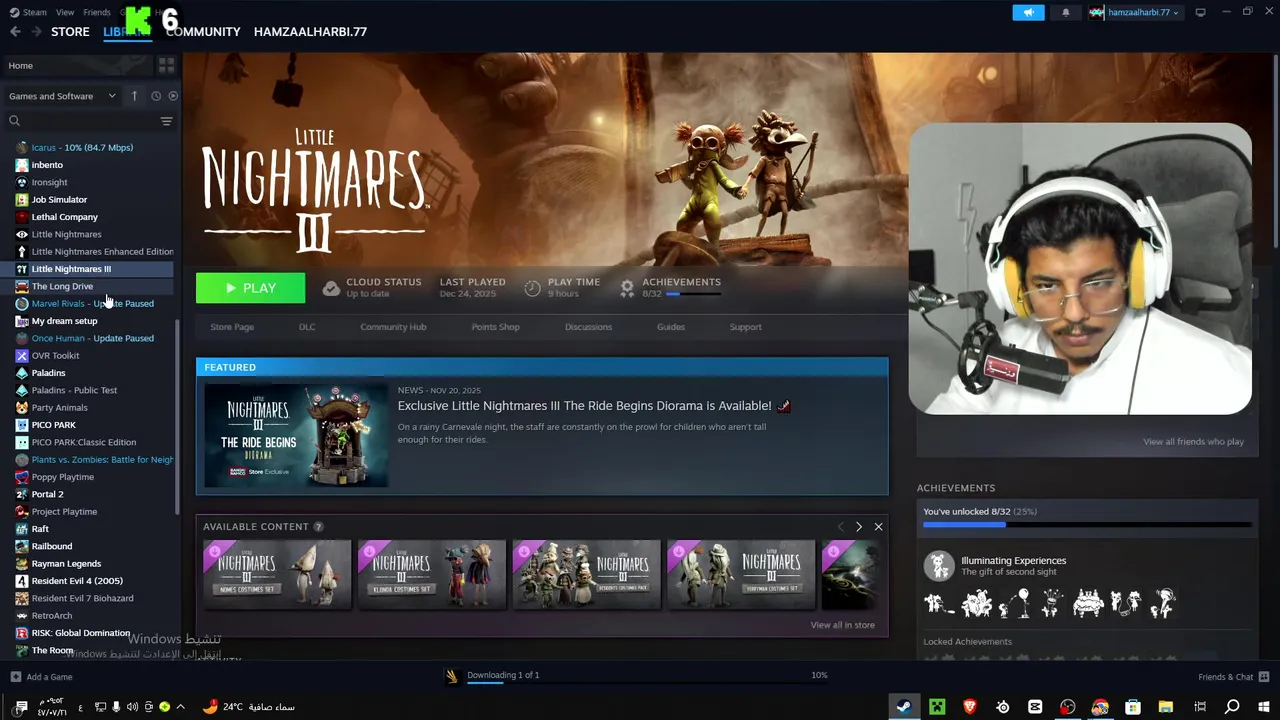Select The Long Drive in library list

click(62, 286)
